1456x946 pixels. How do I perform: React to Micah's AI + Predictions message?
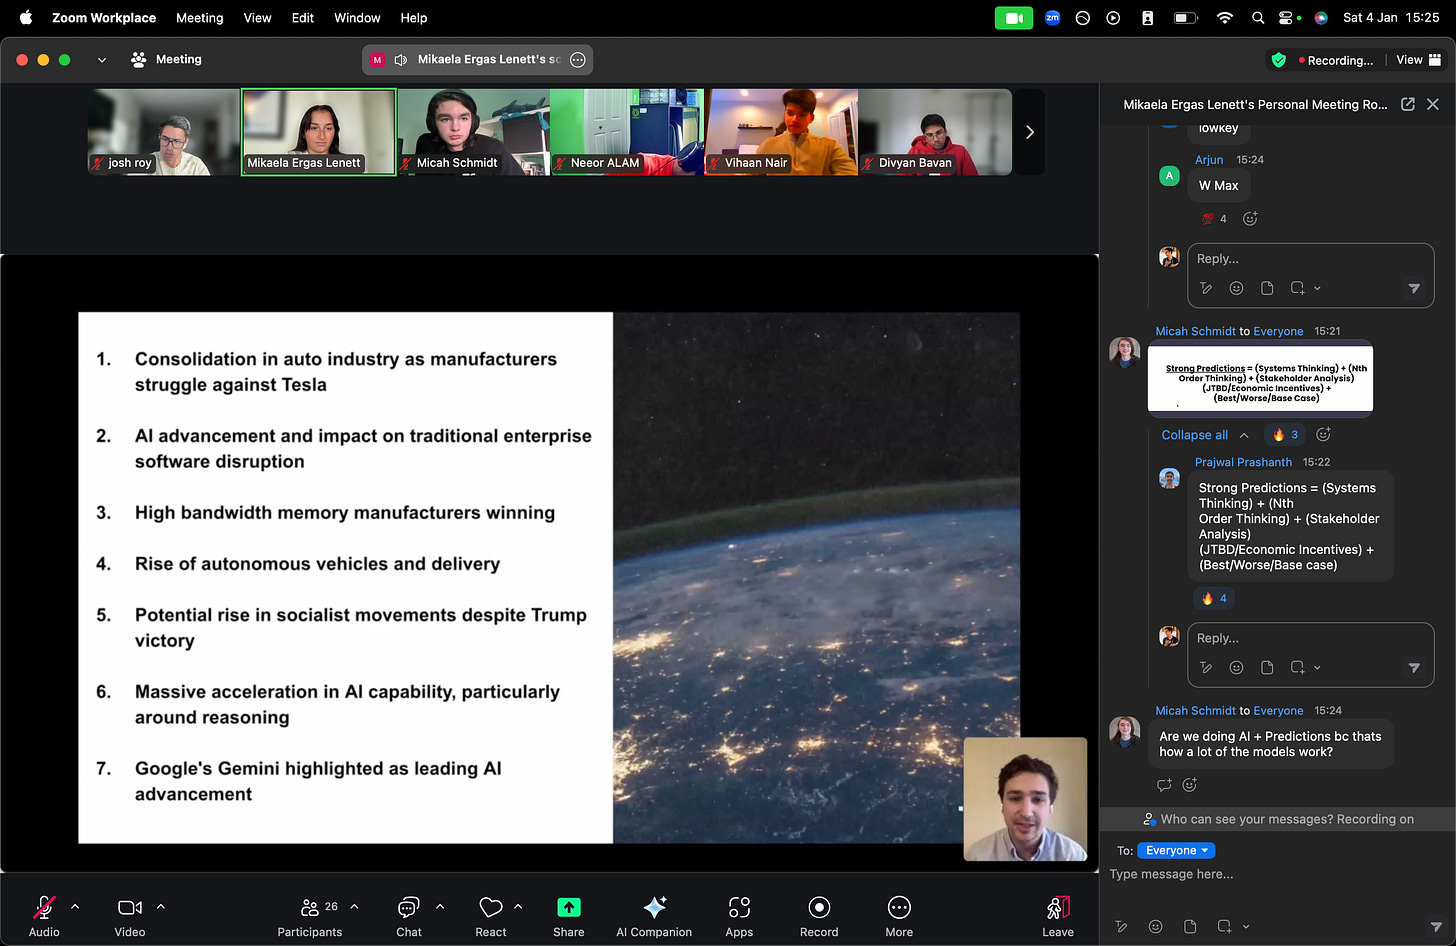1189,785
